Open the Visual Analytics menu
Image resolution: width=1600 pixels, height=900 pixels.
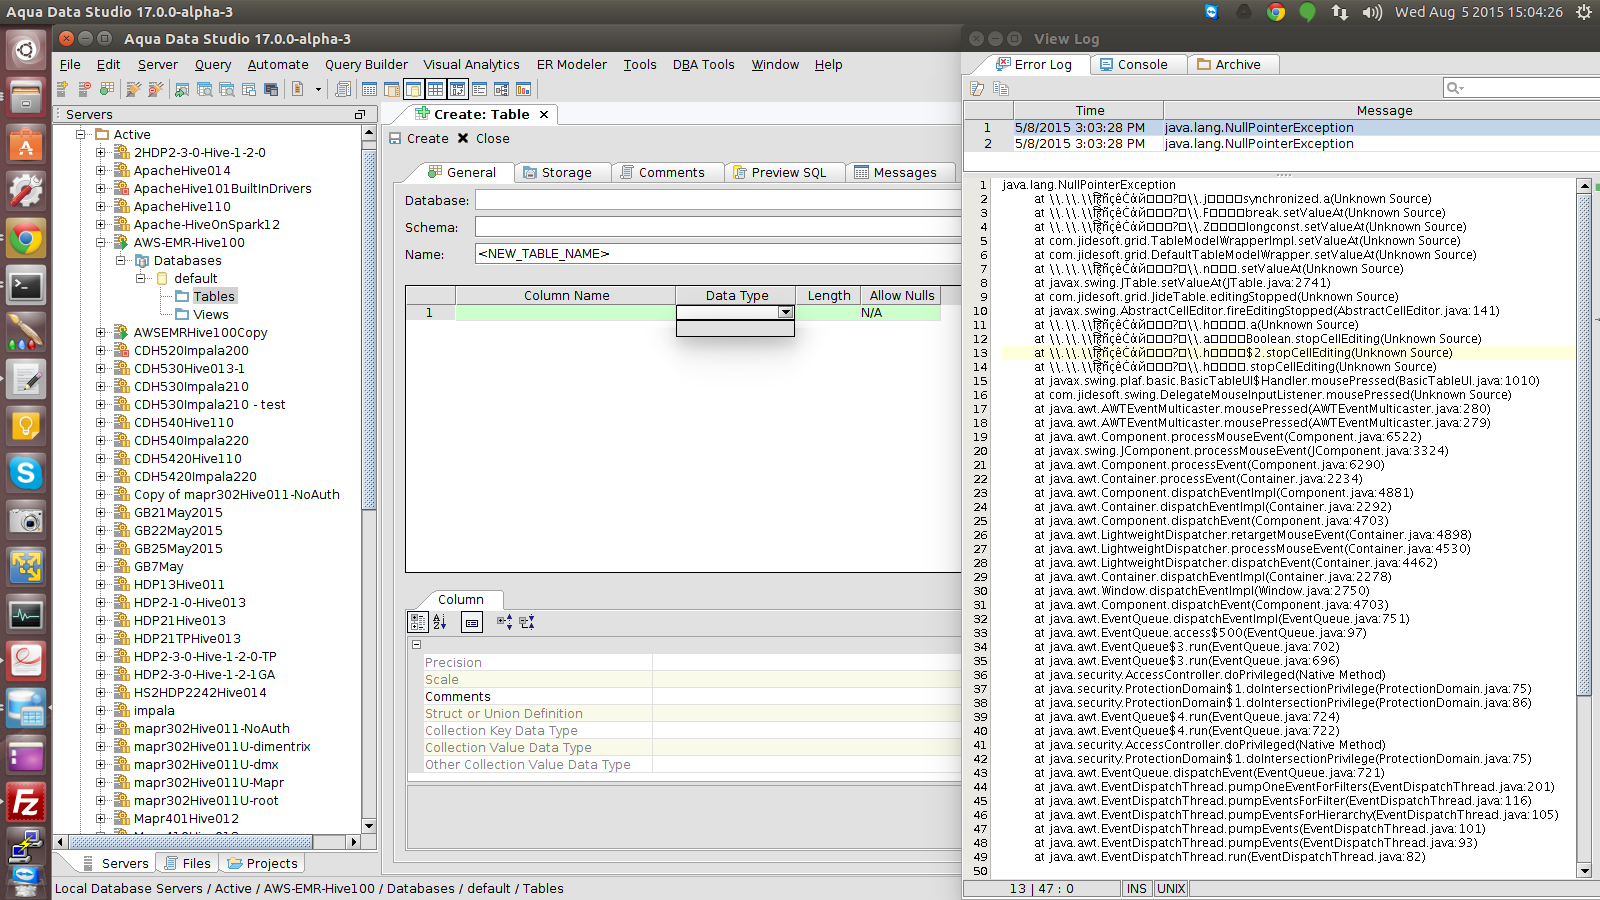tap(471, 65)
